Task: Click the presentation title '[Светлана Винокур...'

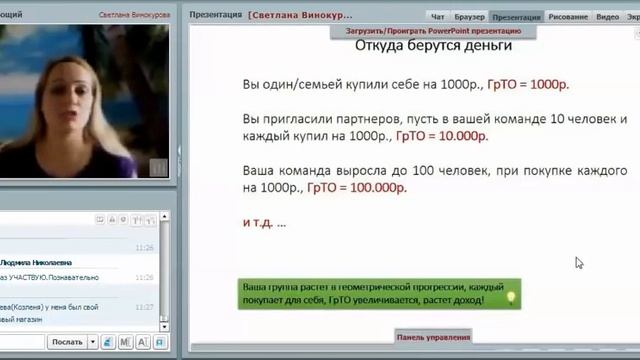Action: (300, 16)
